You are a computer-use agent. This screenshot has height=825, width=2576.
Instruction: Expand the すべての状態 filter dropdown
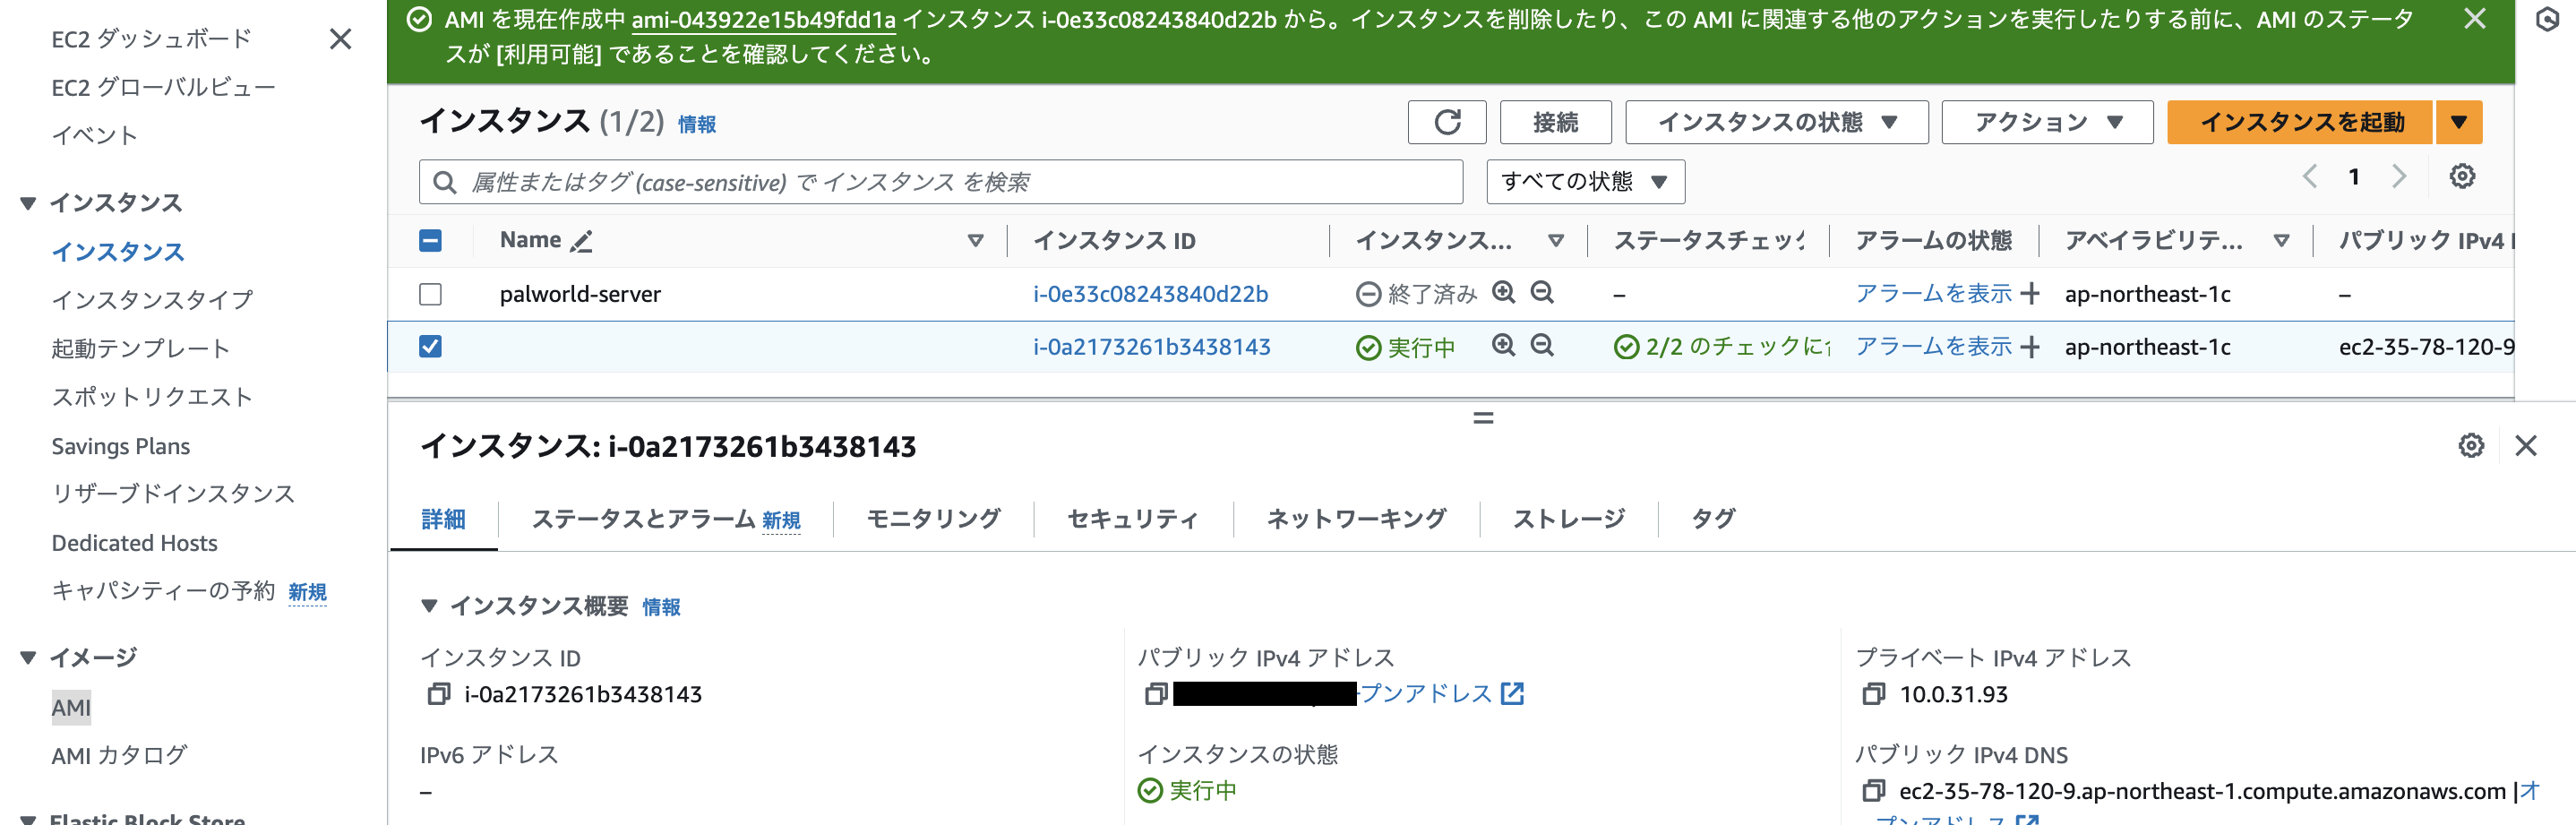(1585, 182)
